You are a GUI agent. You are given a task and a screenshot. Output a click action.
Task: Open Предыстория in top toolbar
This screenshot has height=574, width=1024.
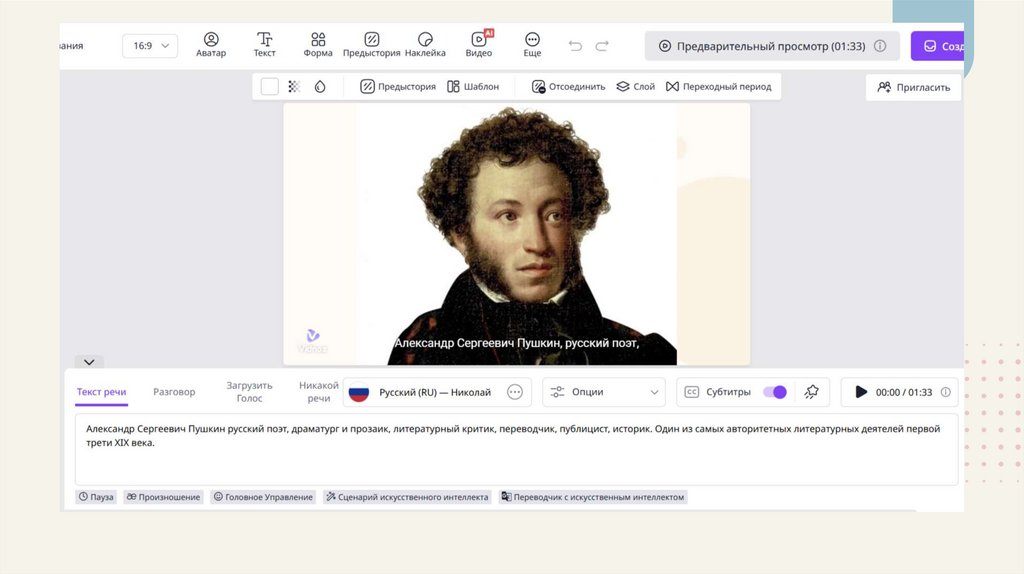coord(372,45)
